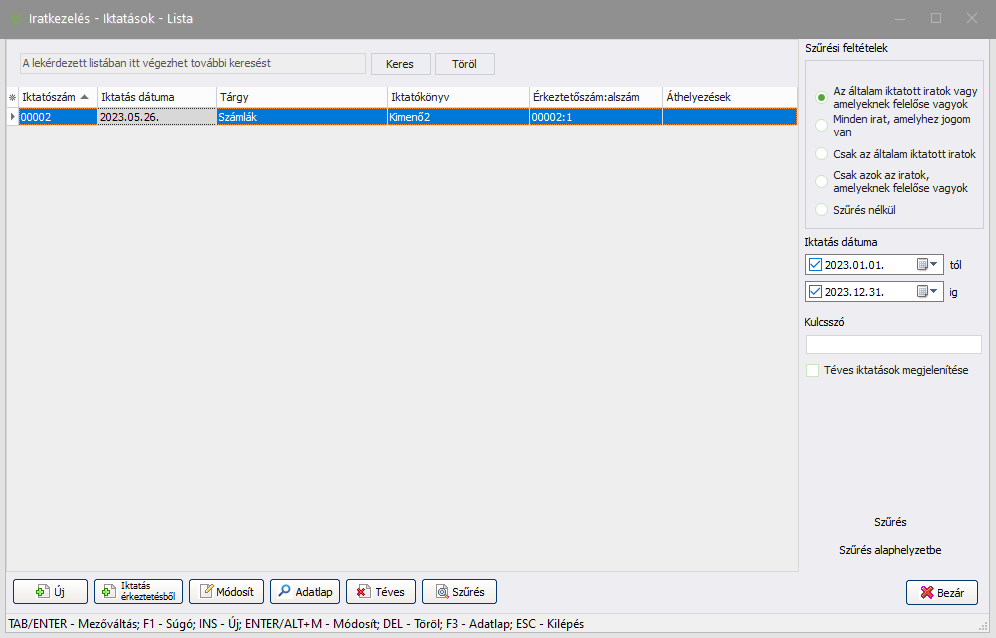The width and height of the screenshot is (996, 638).
Task: Click 'Szűrés alaphelyzetbe' to reset filters
Action: [x=890, y=550]
